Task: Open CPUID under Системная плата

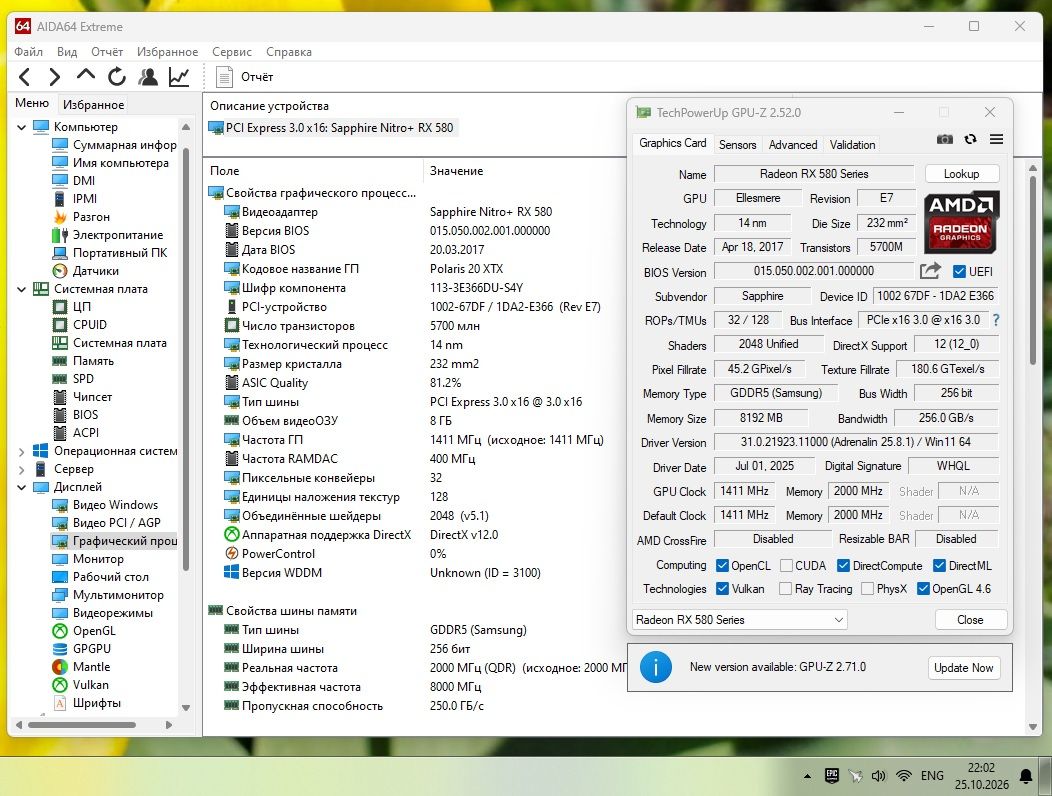Action: tap(89, 325)
